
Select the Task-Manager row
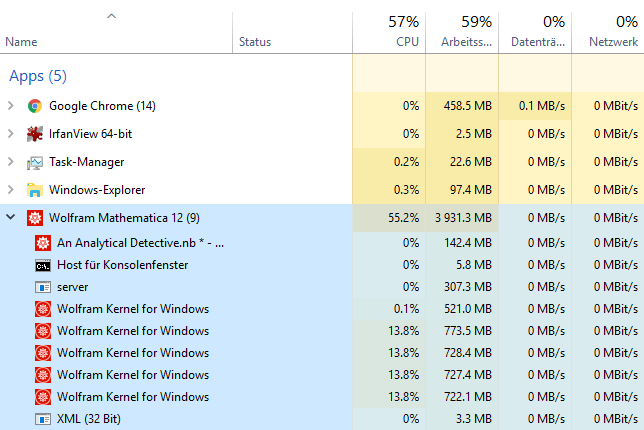click(322, 162)
